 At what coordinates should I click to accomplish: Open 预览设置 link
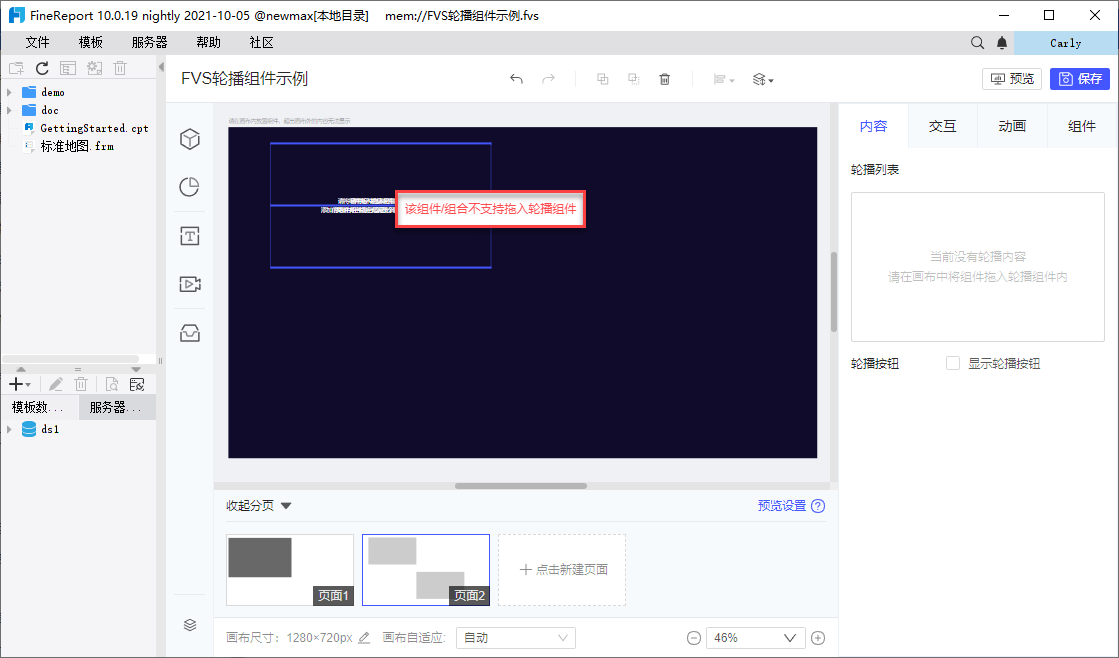(781, 505)
